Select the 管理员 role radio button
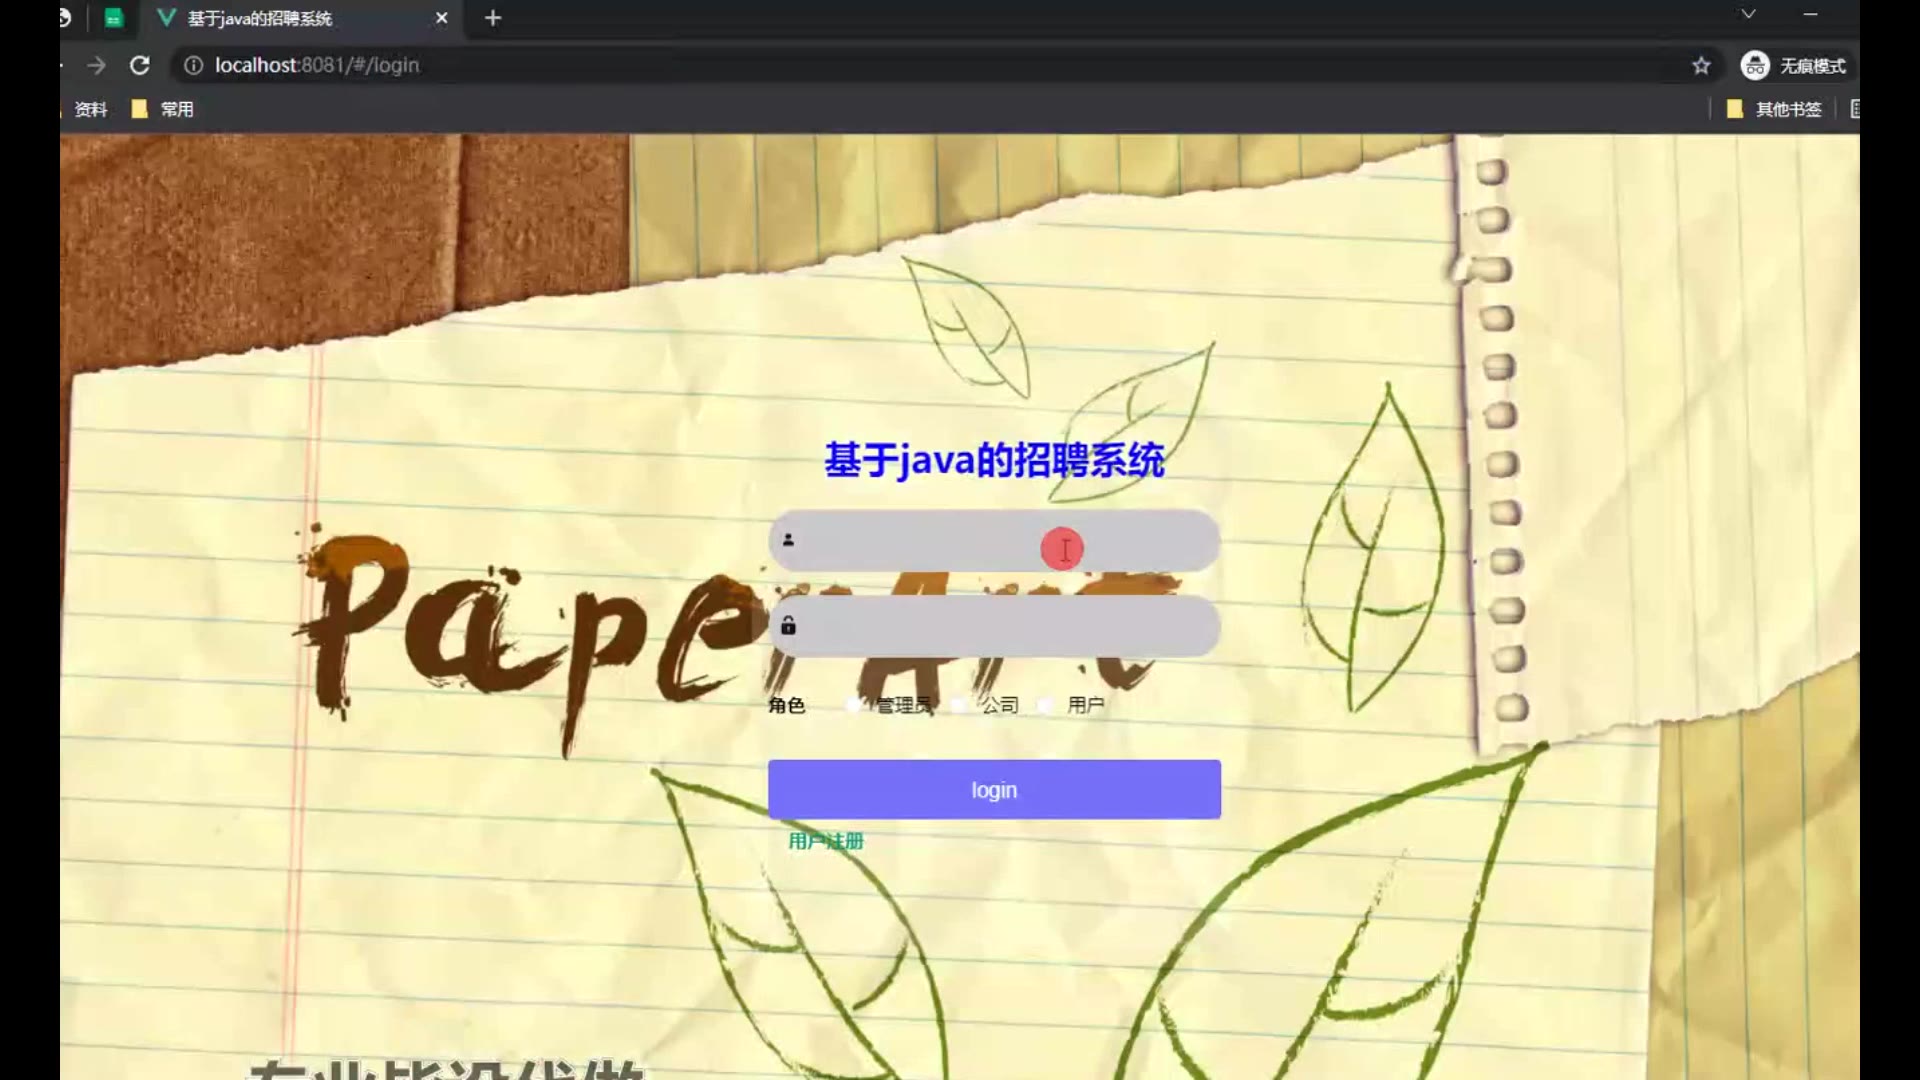Image resolution: width=1920 pixels, height=1080 pixels. pyautogui.click(x=854, y=705)
